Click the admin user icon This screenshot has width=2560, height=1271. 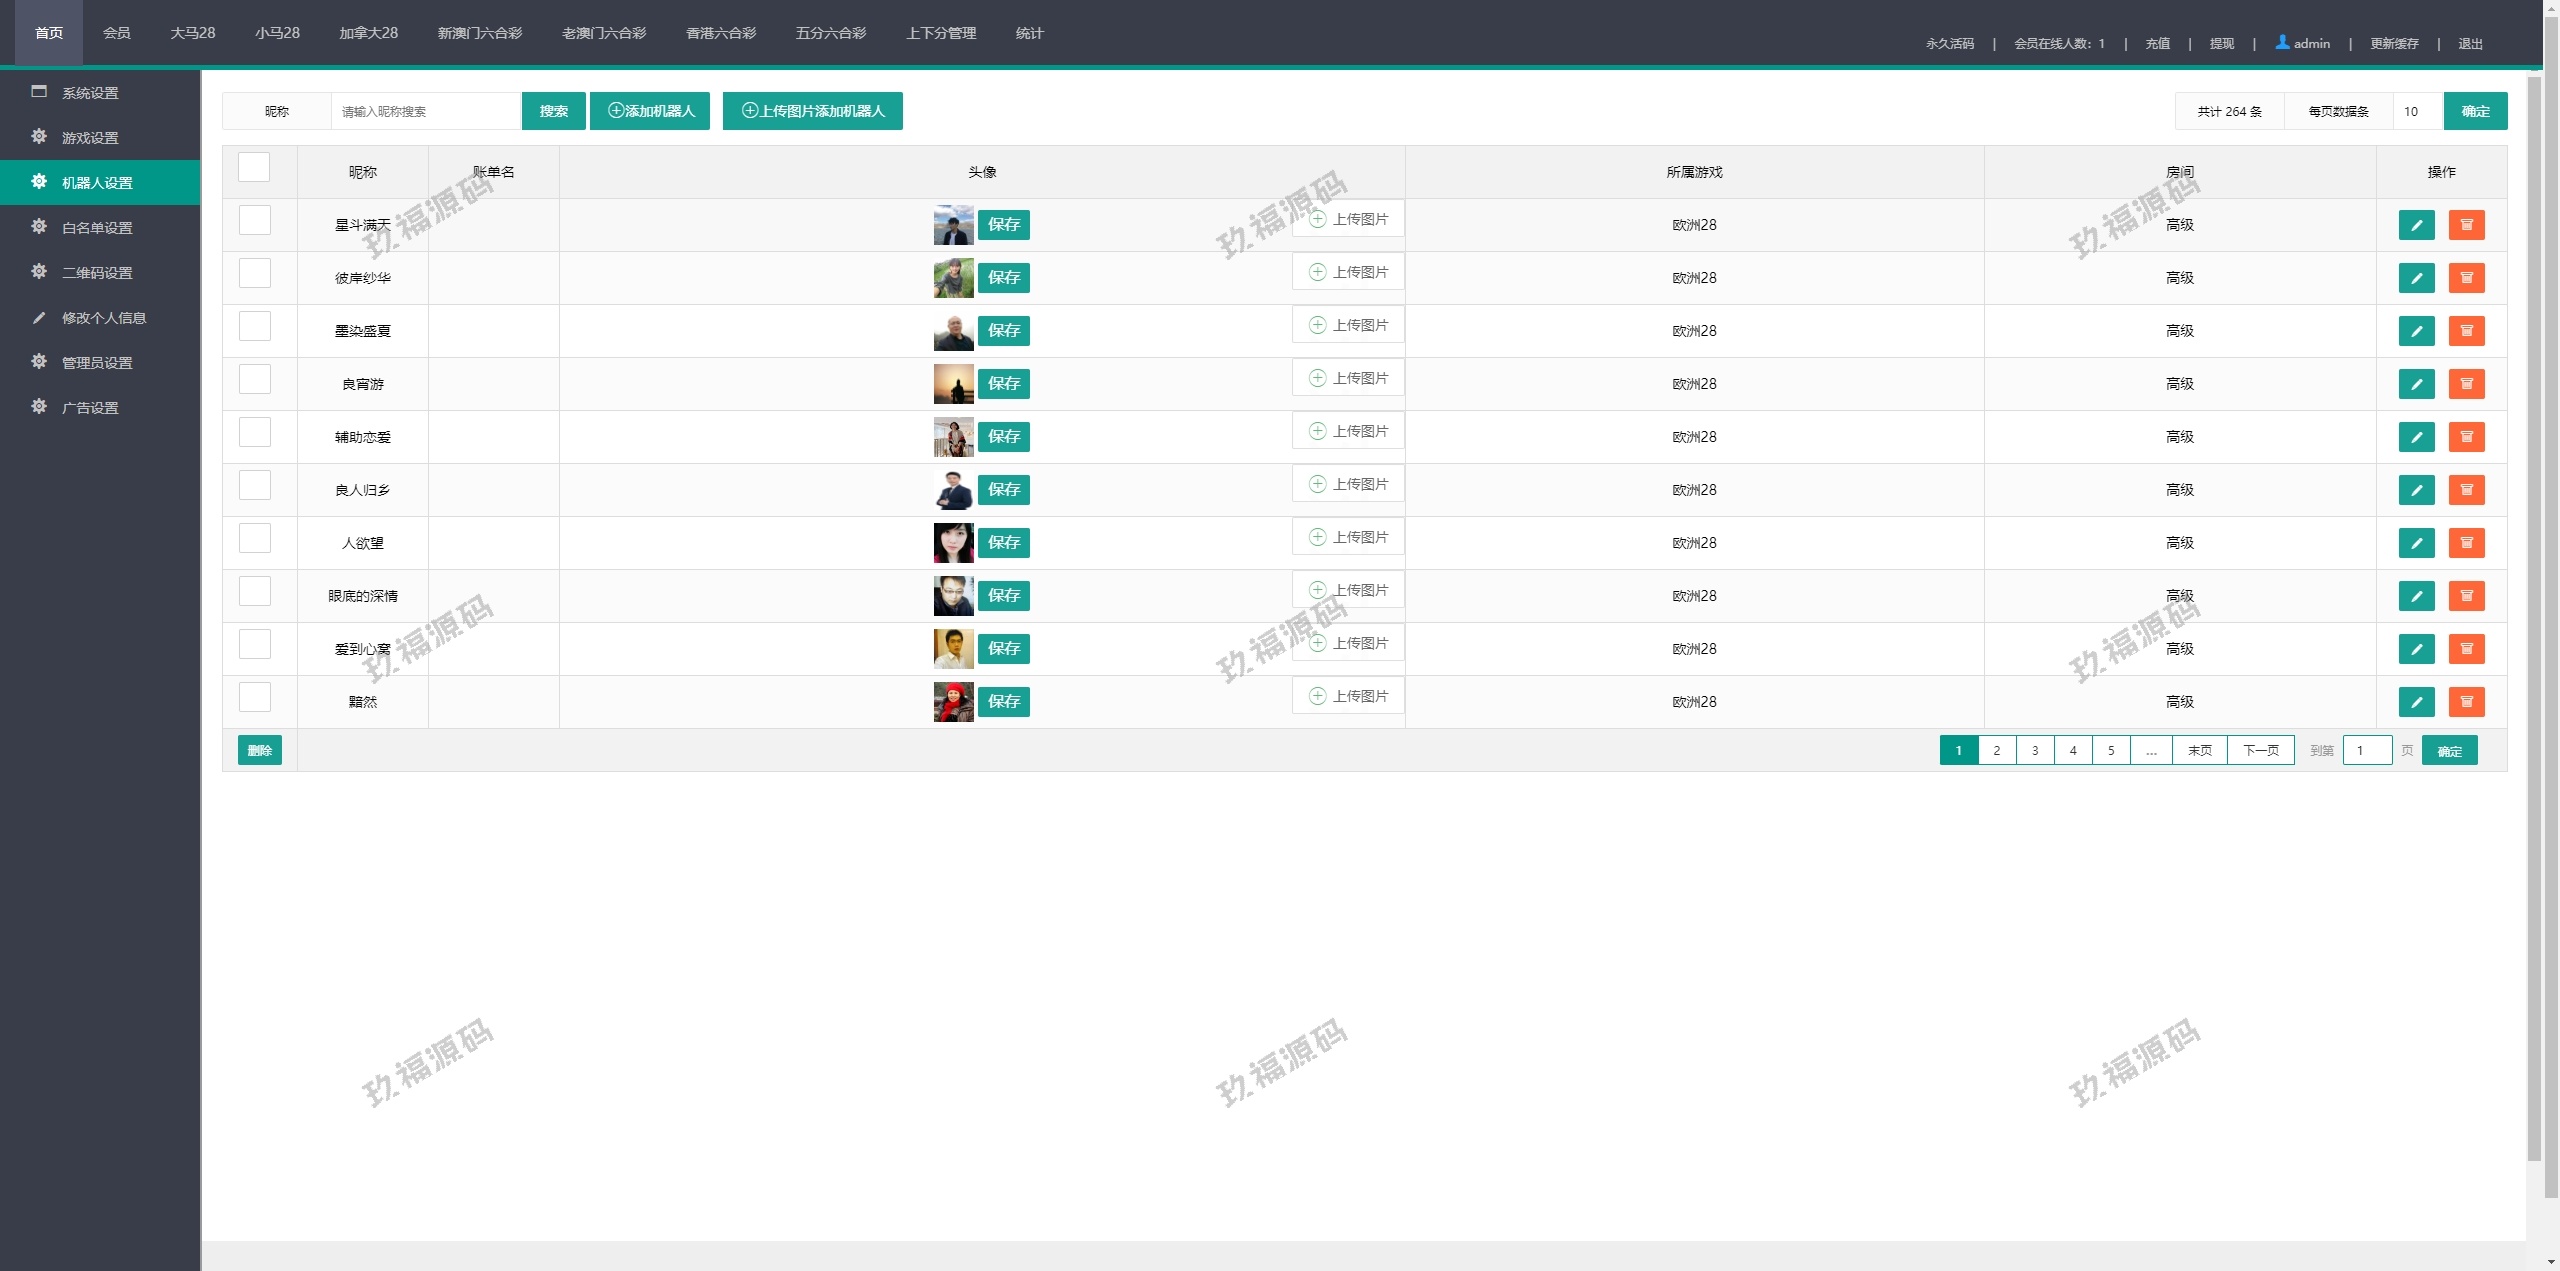pyautogui.click(x=2282, y=42)
